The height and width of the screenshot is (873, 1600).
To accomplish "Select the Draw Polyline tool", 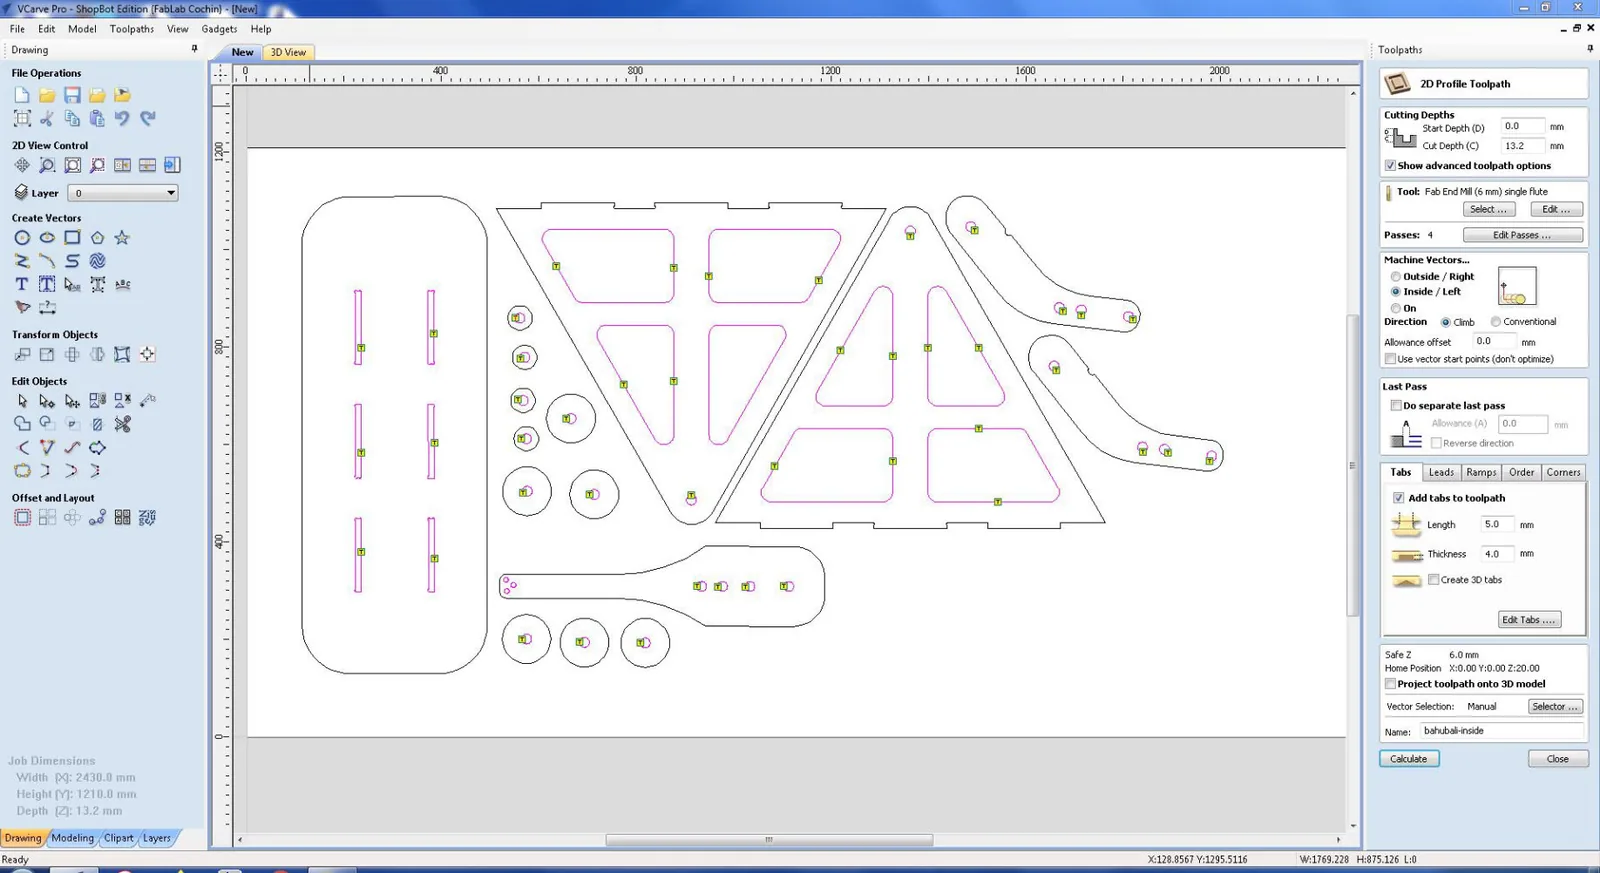I will click(x=22, y=261).
